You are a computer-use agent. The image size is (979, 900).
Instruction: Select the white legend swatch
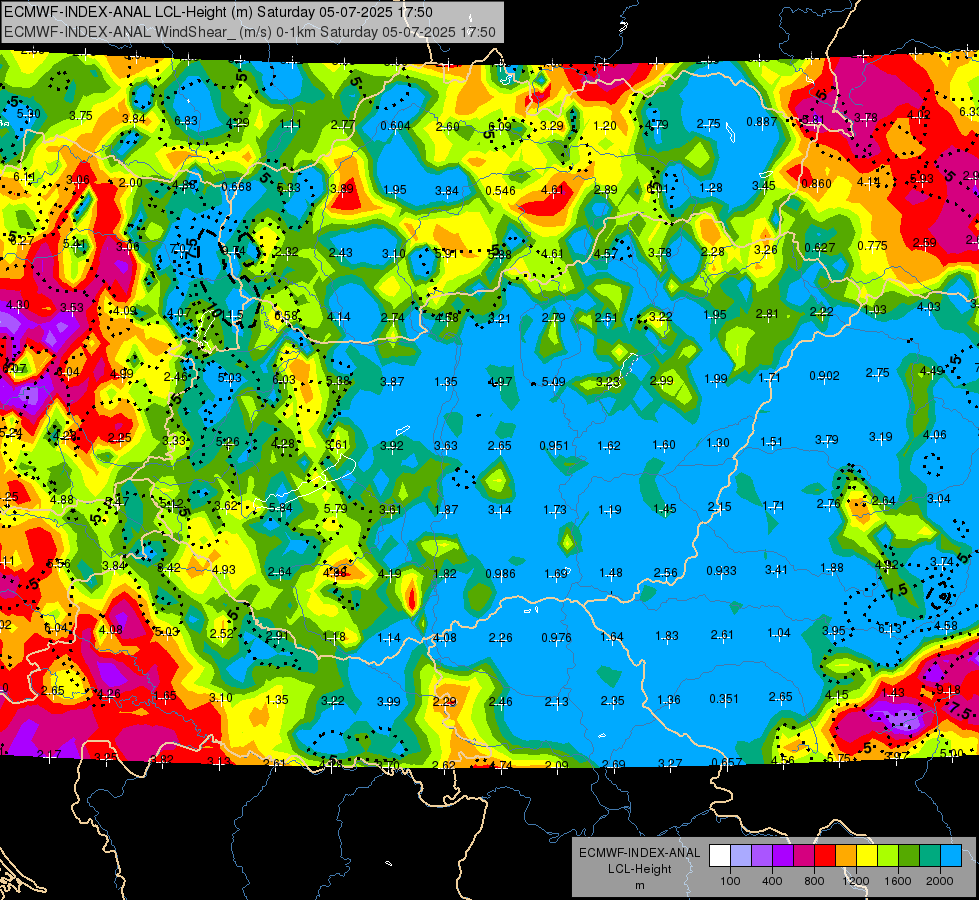point(720,856)
